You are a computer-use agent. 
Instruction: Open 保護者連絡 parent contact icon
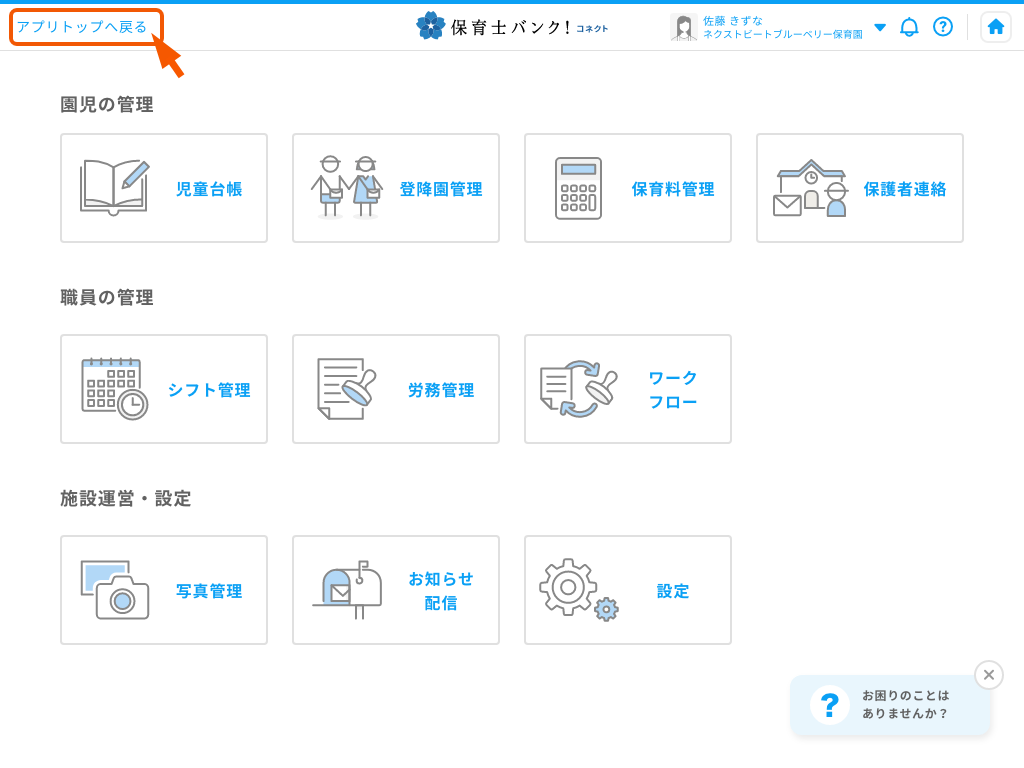(810, 188)
